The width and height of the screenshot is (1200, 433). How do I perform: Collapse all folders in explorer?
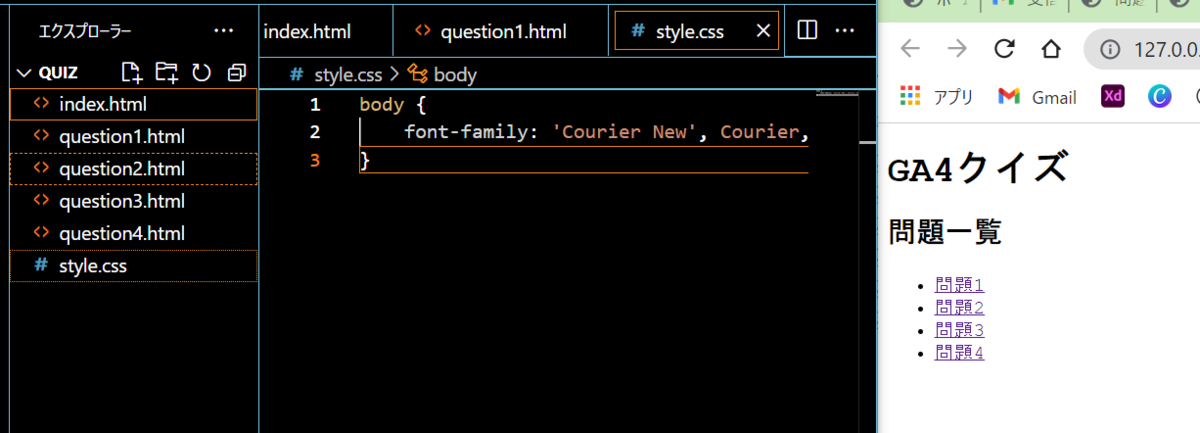[236, 72]
